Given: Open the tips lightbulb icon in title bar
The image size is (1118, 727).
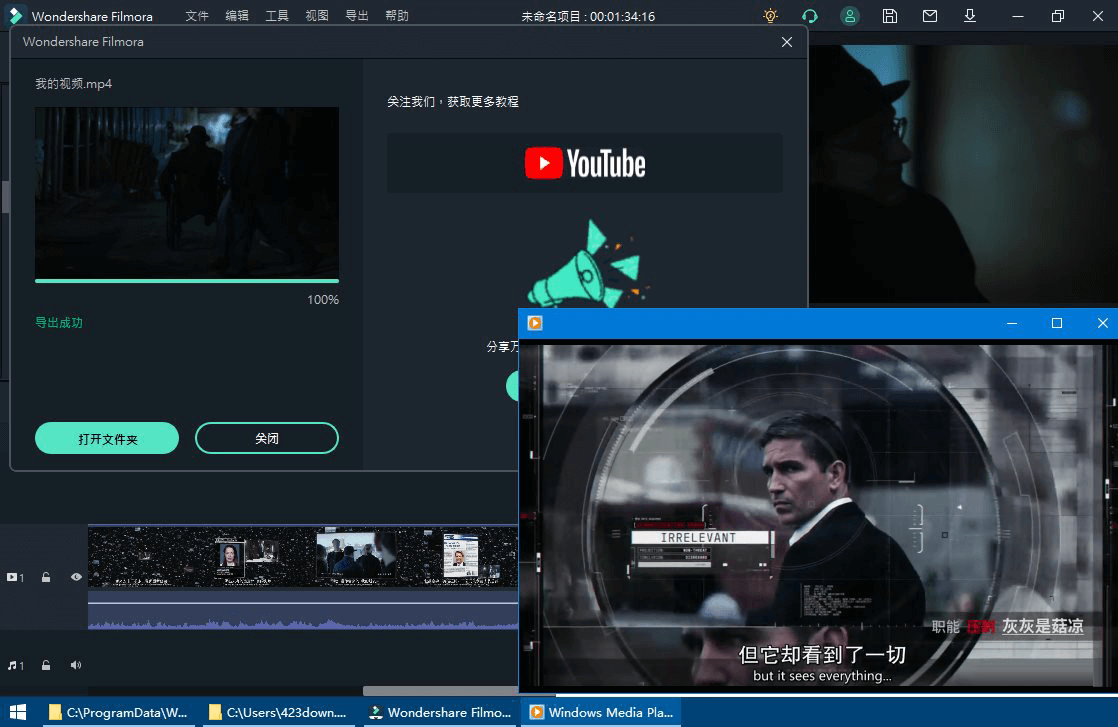Looking at the screenshot, I should pyautogui.click(x=769, y=16).
